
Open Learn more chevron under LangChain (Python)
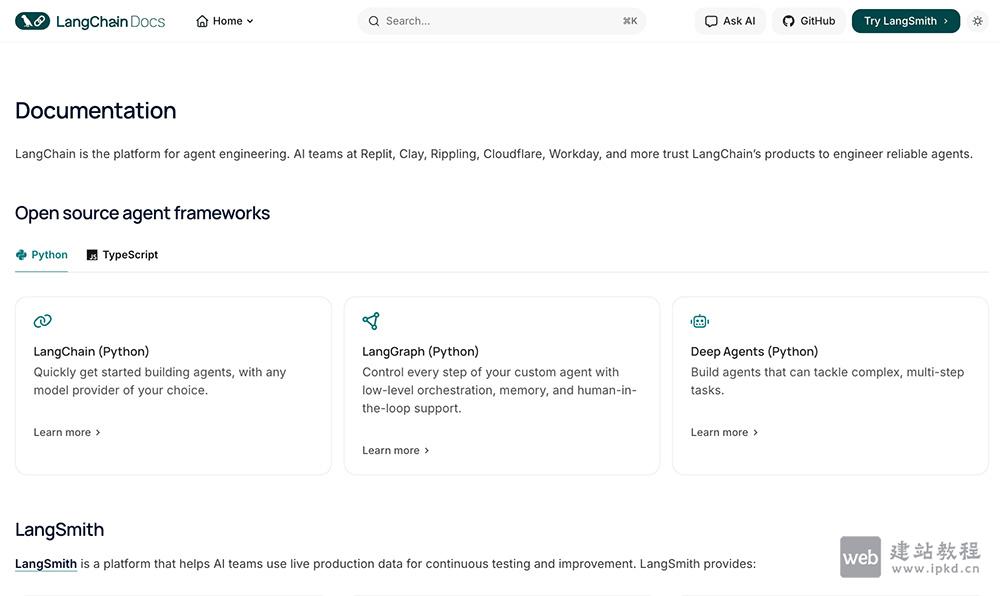click(97, 433)
